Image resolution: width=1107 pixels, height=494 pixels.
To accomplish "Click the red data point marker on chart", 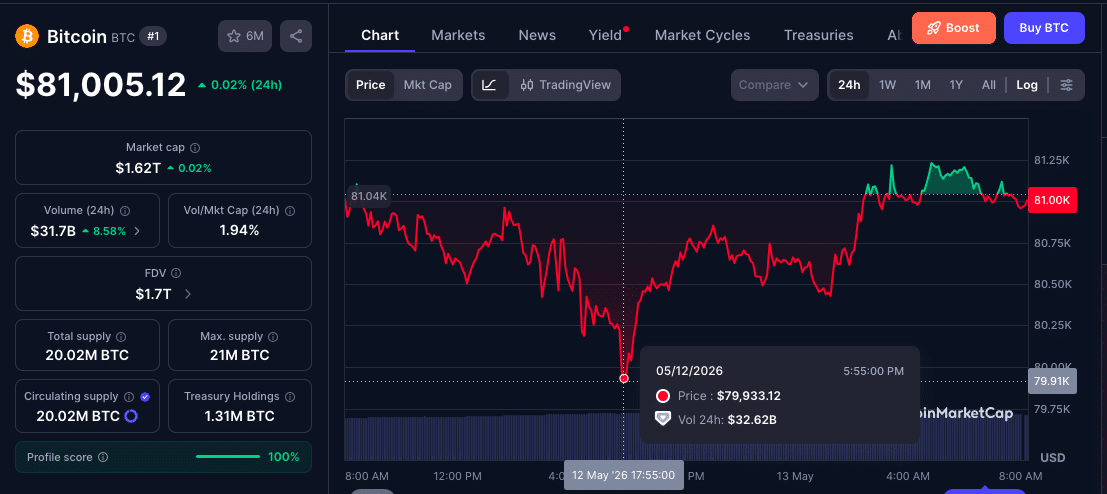I will pyautogui.click(x=623, y=378).
